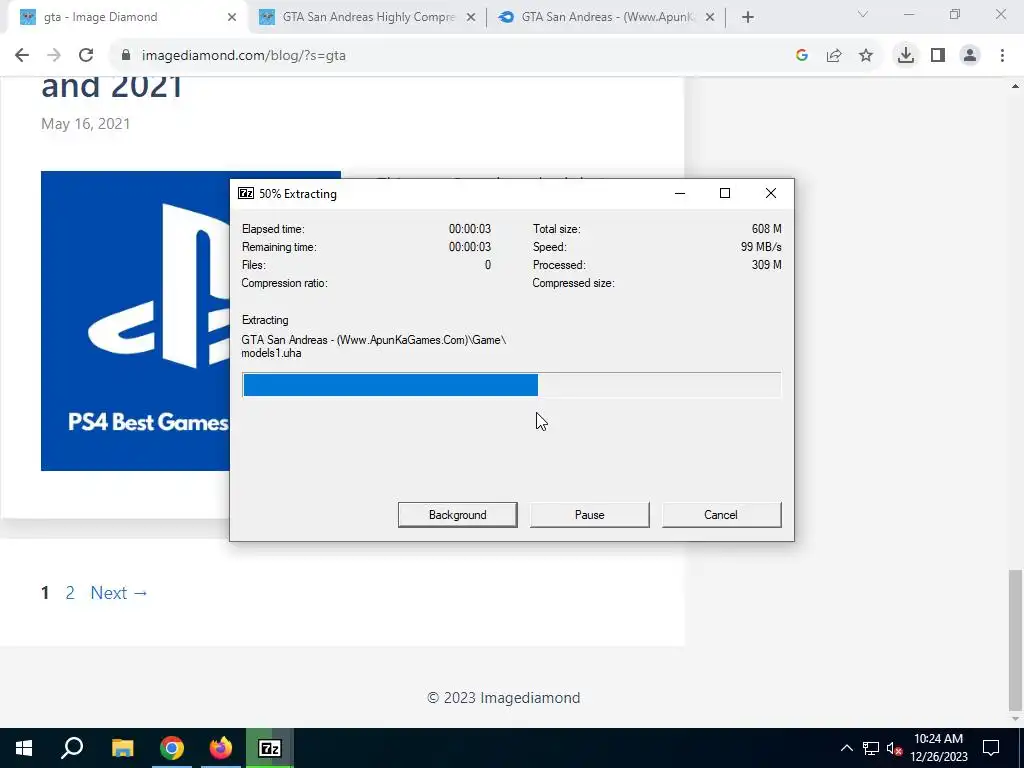Go to page 2 of results
1024x768 pixels.
[x=70, y=593]
